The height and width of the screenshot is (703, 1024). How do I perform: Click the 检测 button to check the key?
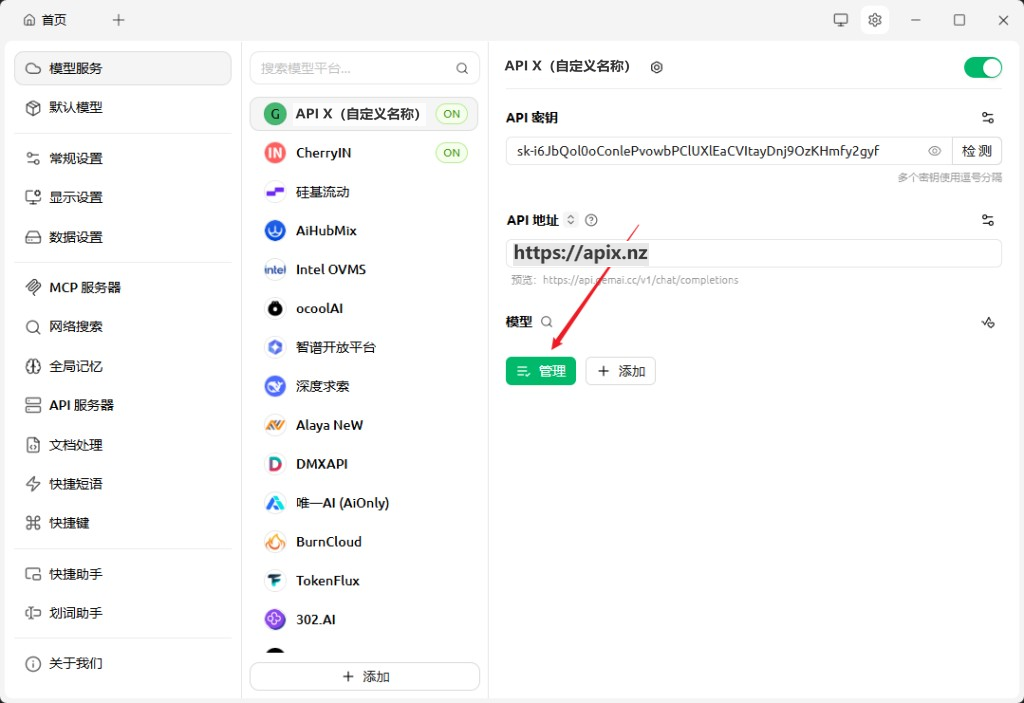click(976, 151)
